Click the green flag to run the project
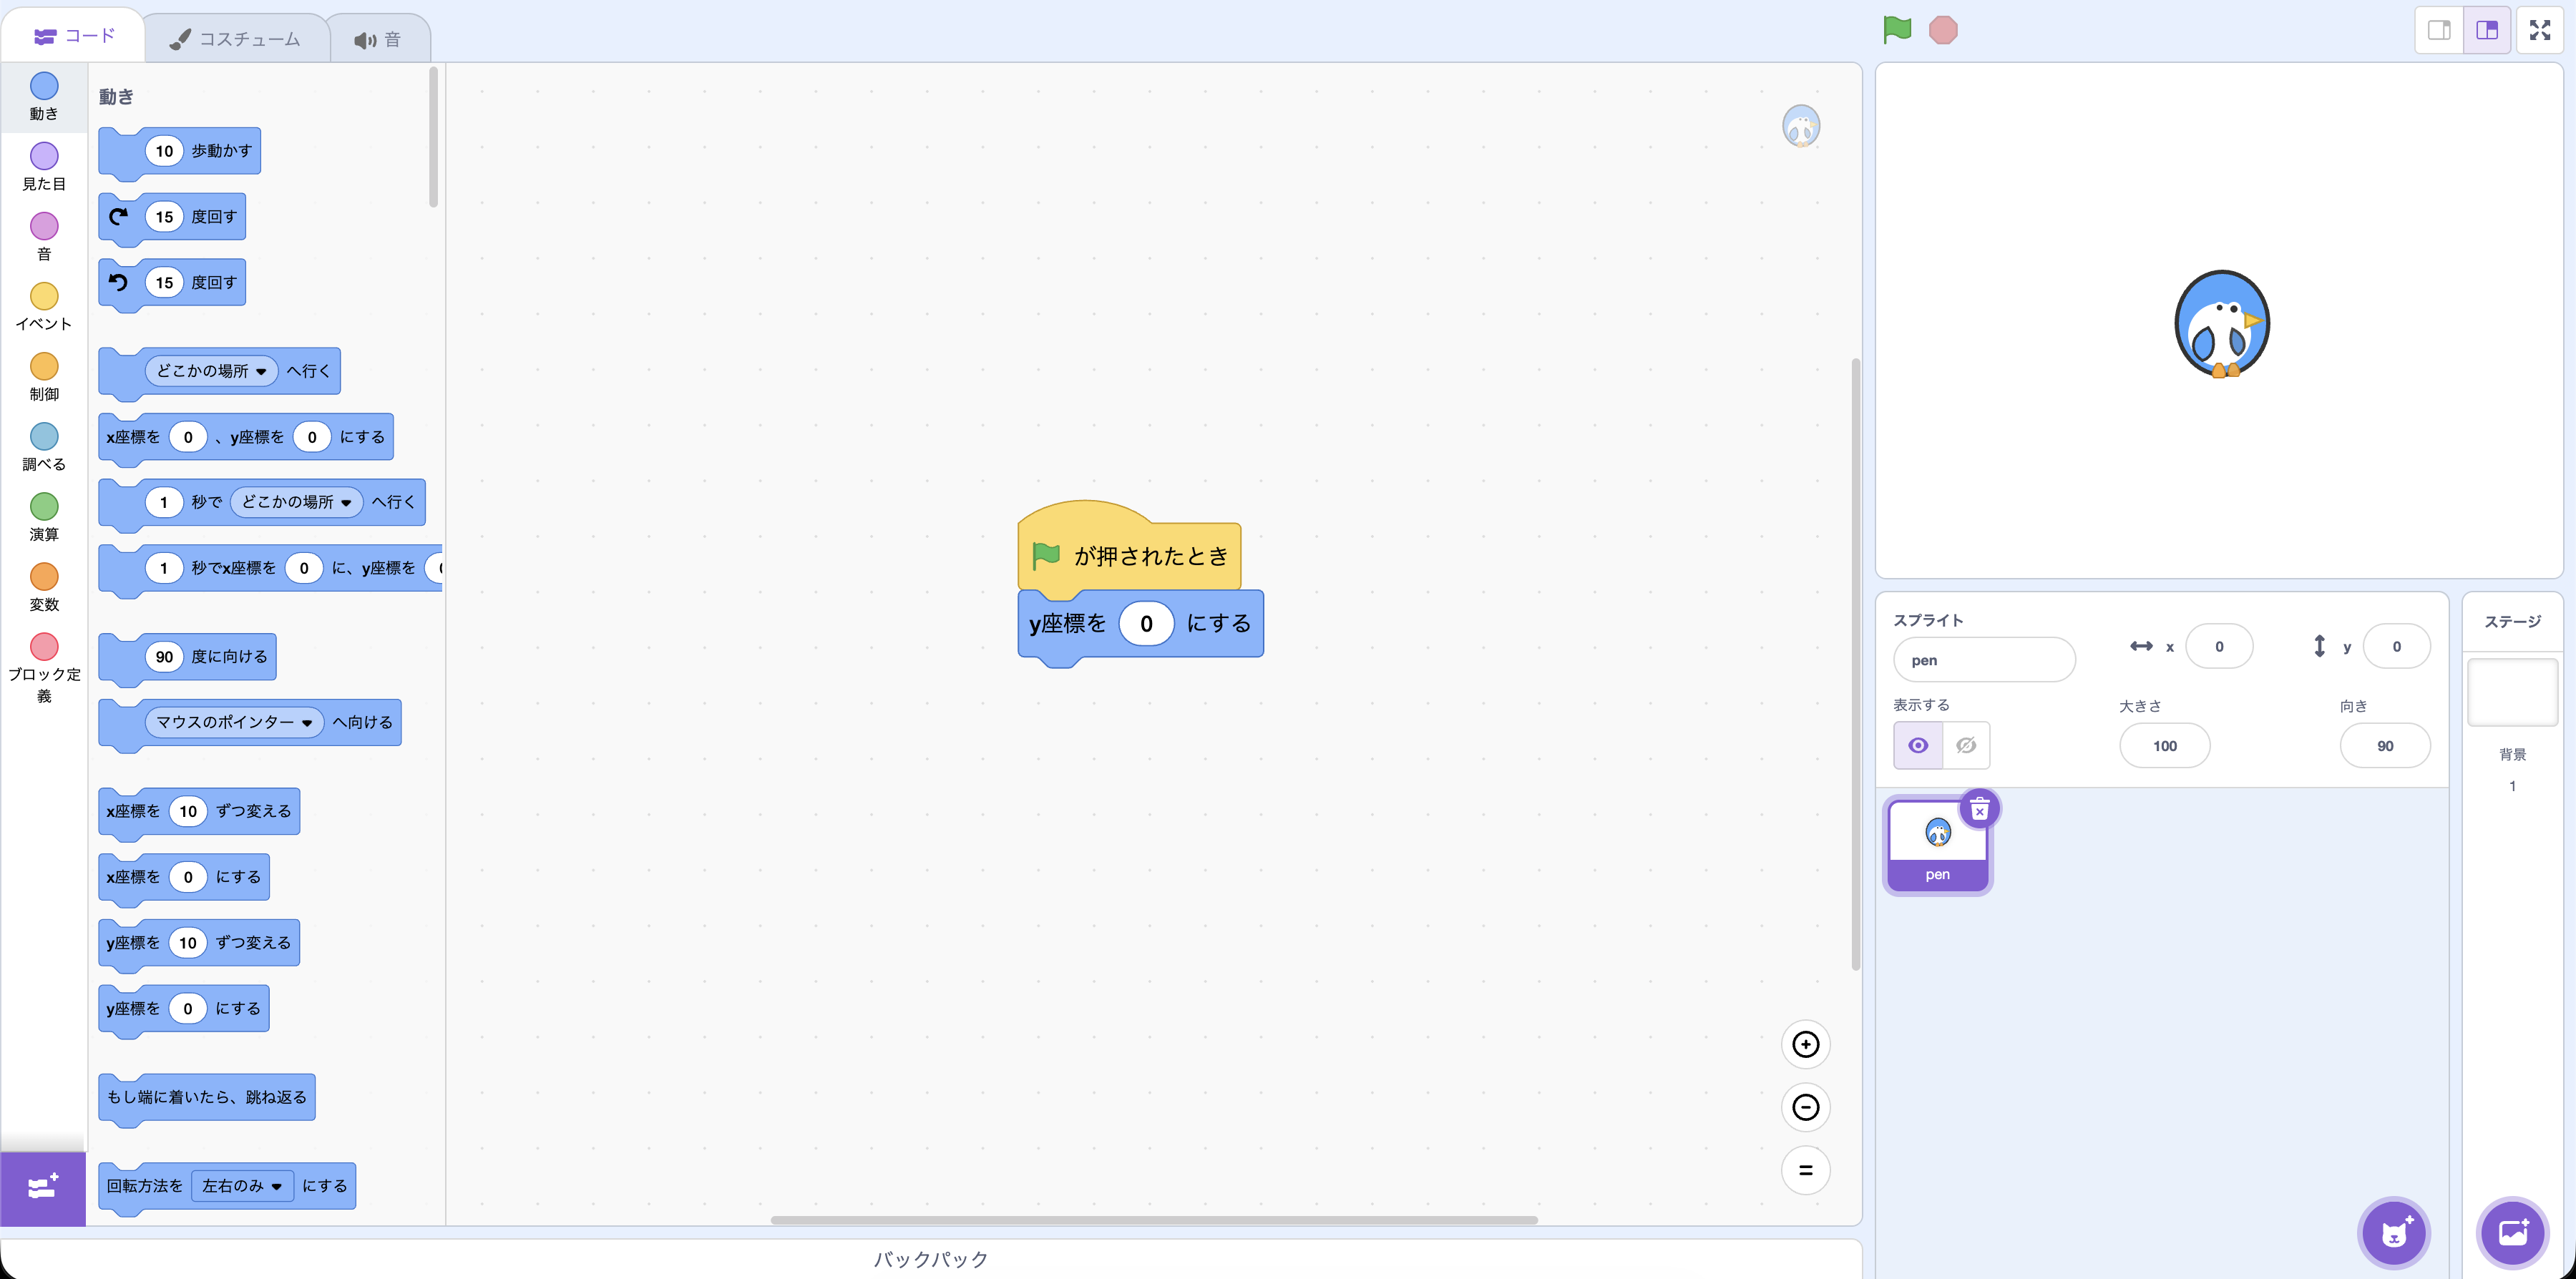The height and width of the screenshot is (1279, 2576). [1897, 30]
